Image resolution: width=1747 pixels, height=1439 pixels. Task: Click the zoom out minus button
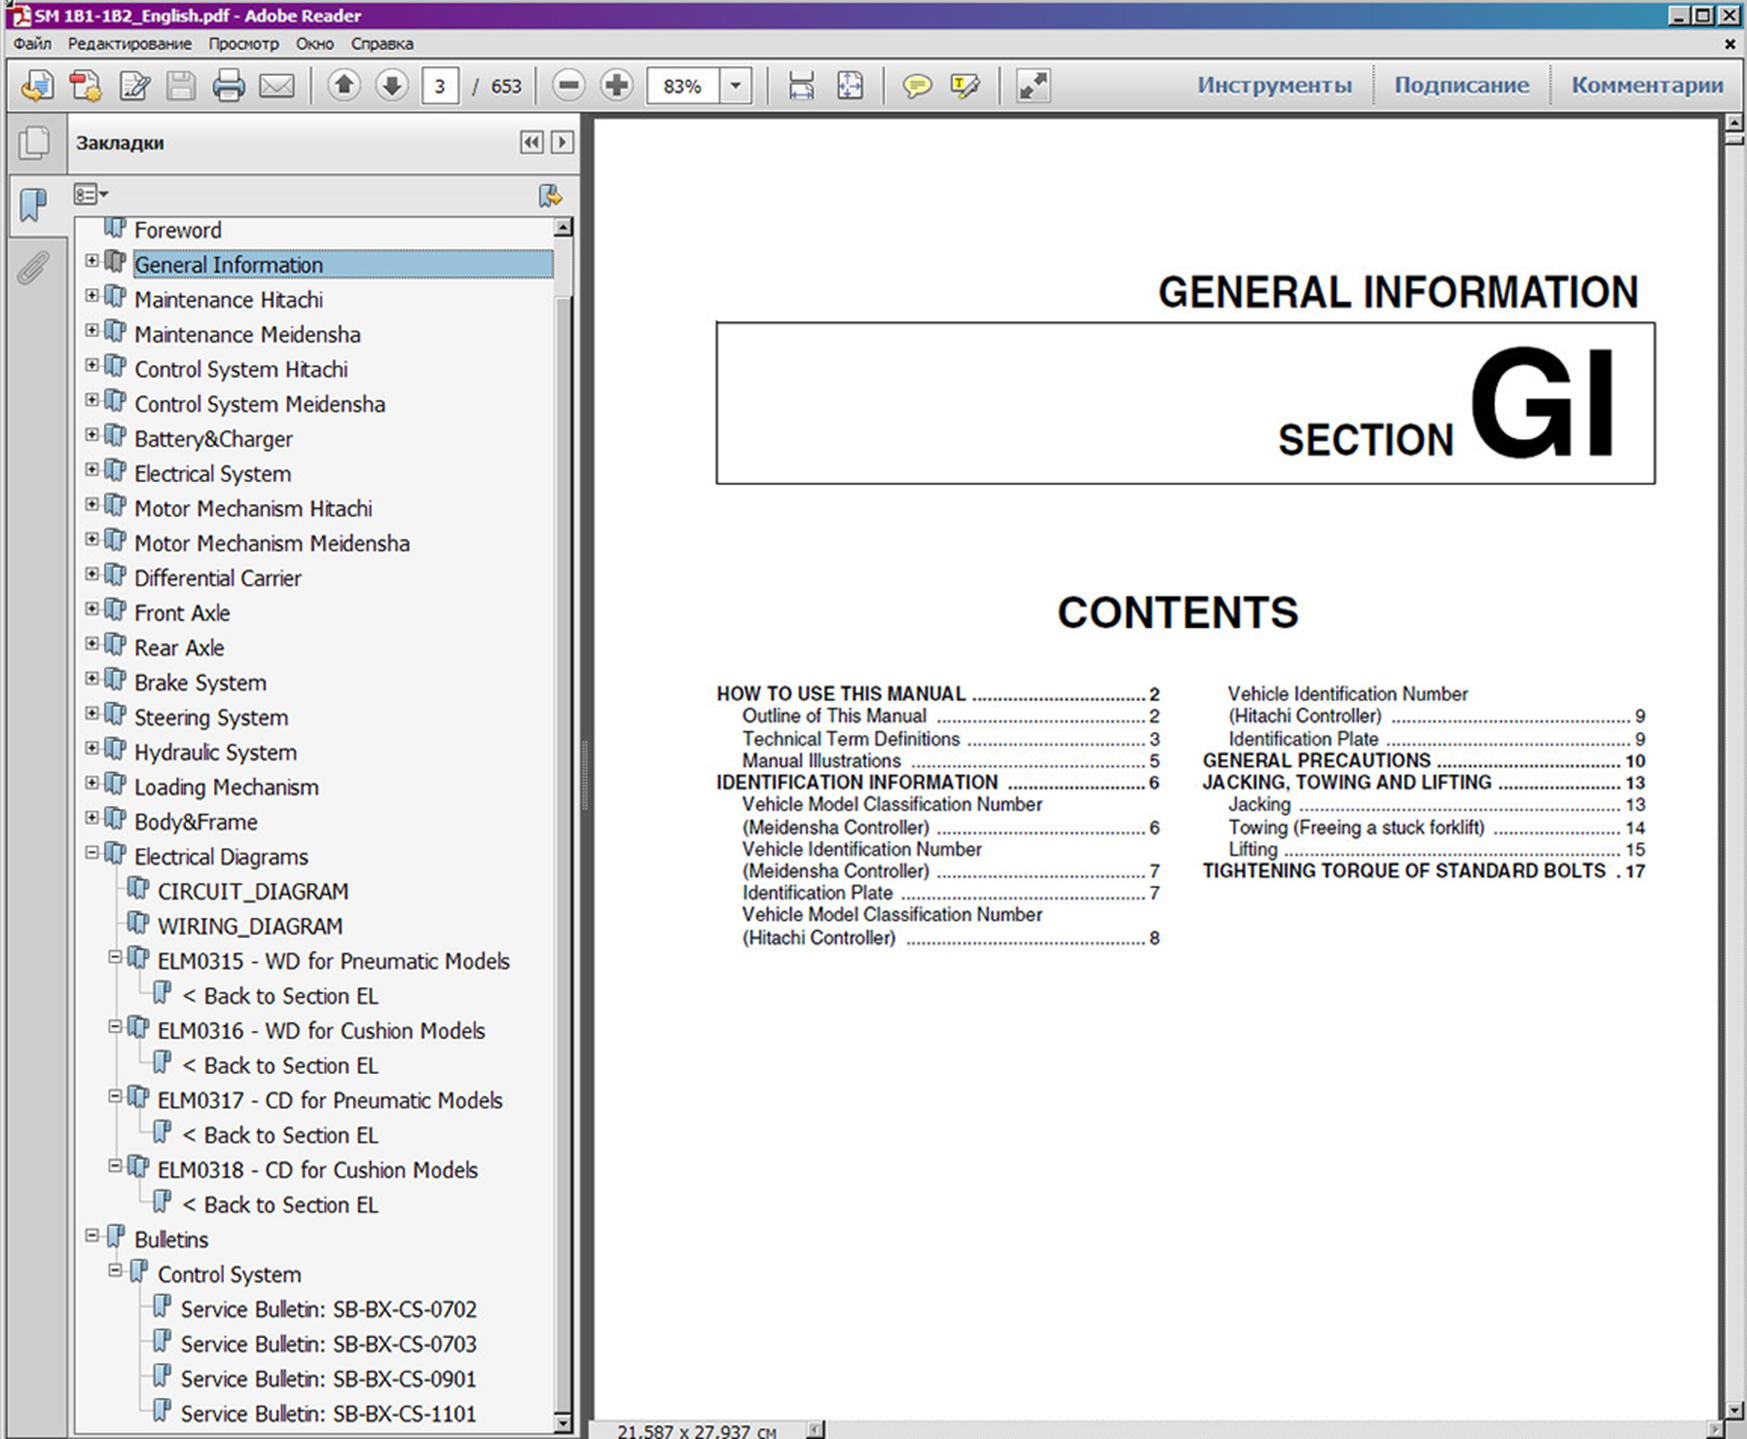pyautogui.click(x=568, y=86)
